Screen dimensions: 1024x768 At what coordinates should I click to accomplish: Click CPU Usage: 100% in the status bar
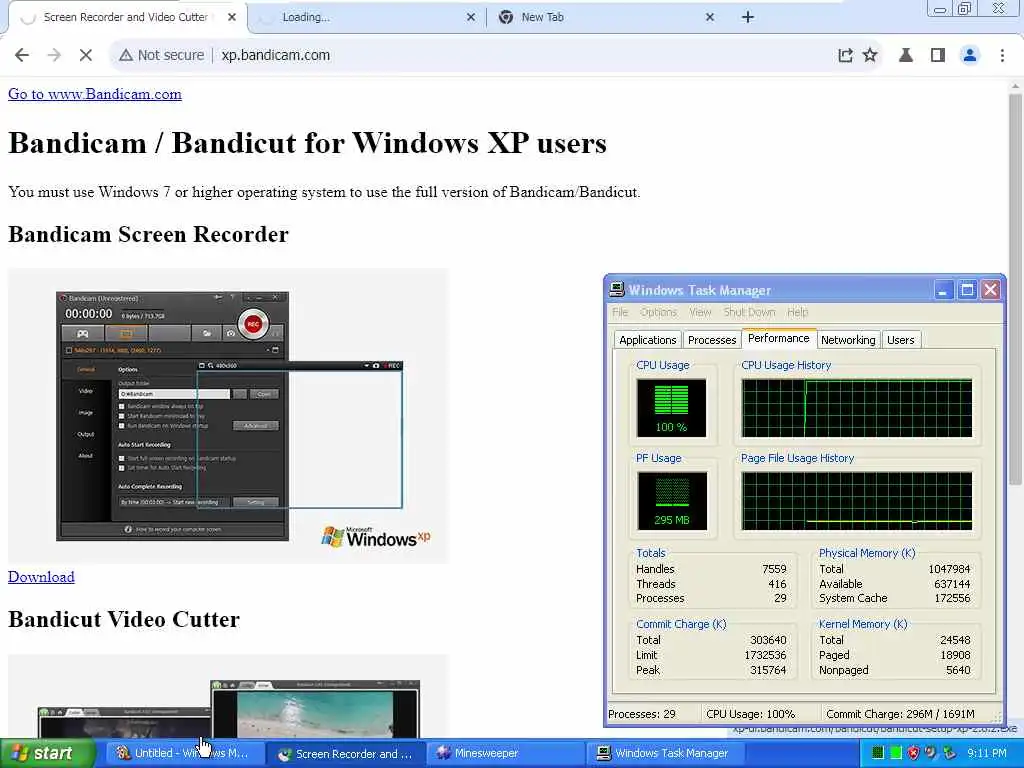pos(750,714)
